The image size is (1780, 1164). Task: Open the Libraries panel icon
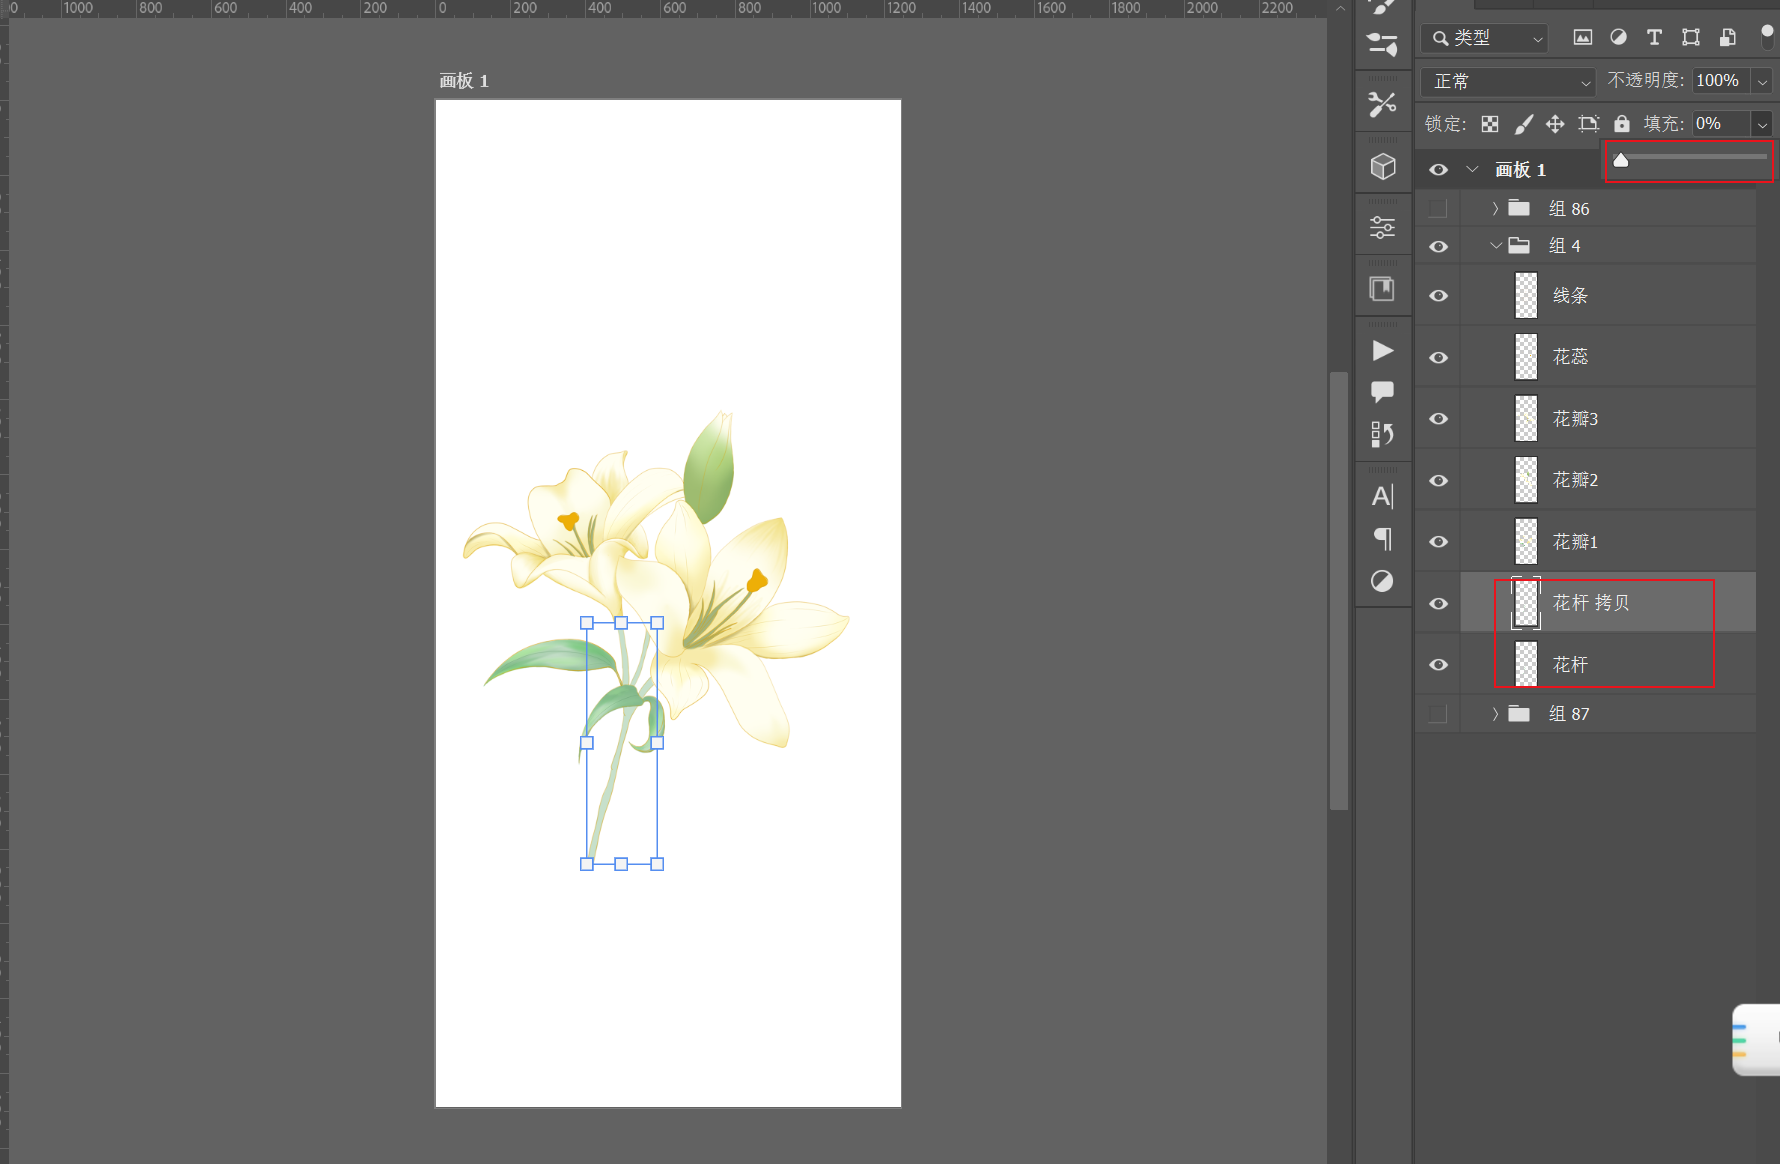coord(1382,289)
